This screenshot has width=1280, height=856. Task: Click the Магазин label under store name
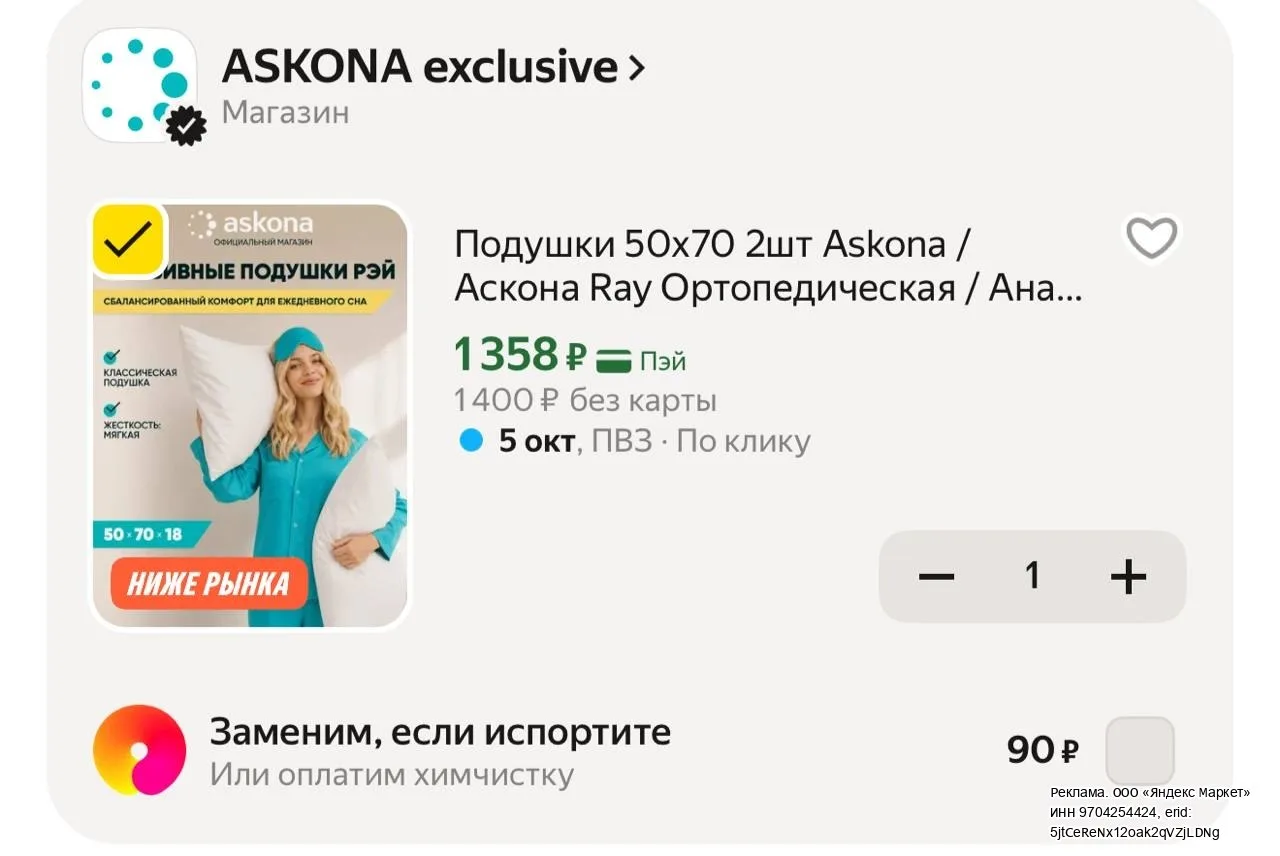tap(286, 112)
